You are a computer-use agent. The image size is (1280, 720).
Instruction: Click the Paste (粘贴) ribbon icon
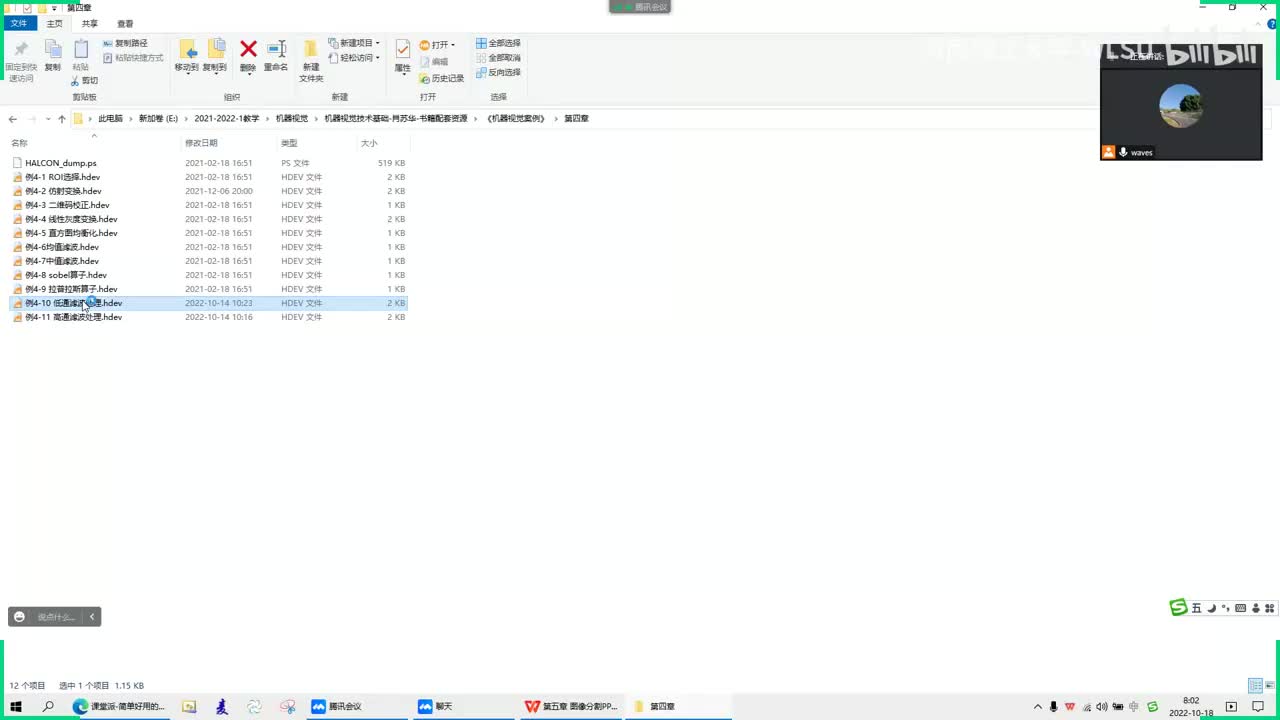(81, 50)
